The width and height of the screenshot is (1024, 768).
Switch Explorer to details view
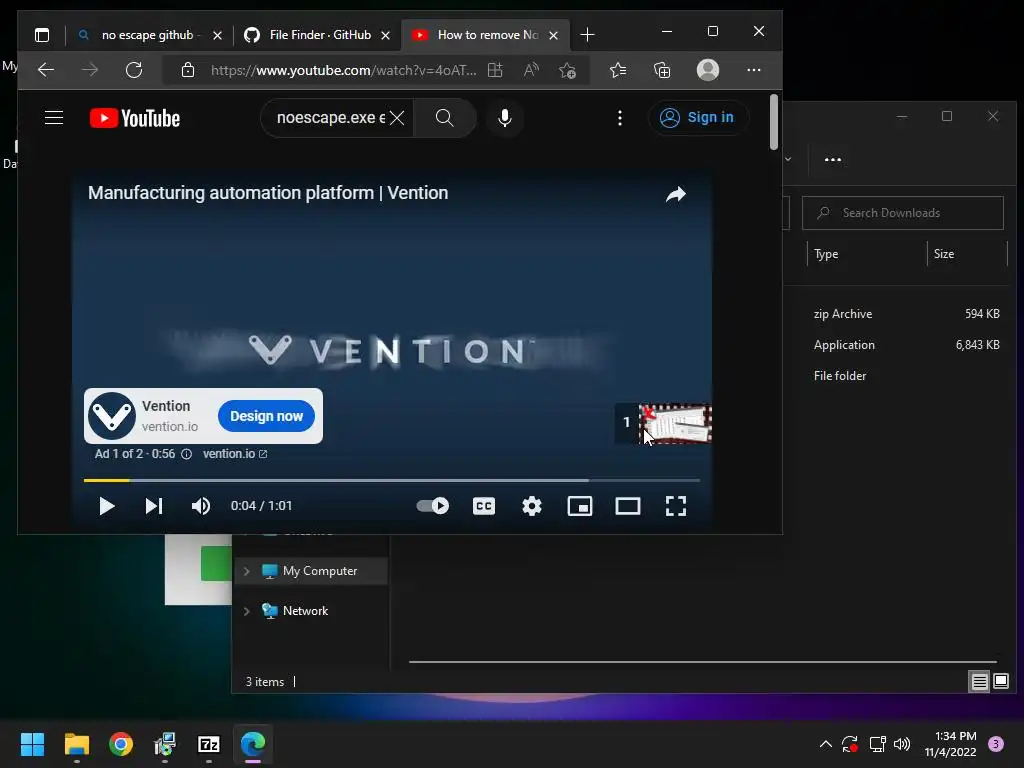coord(980,682)
